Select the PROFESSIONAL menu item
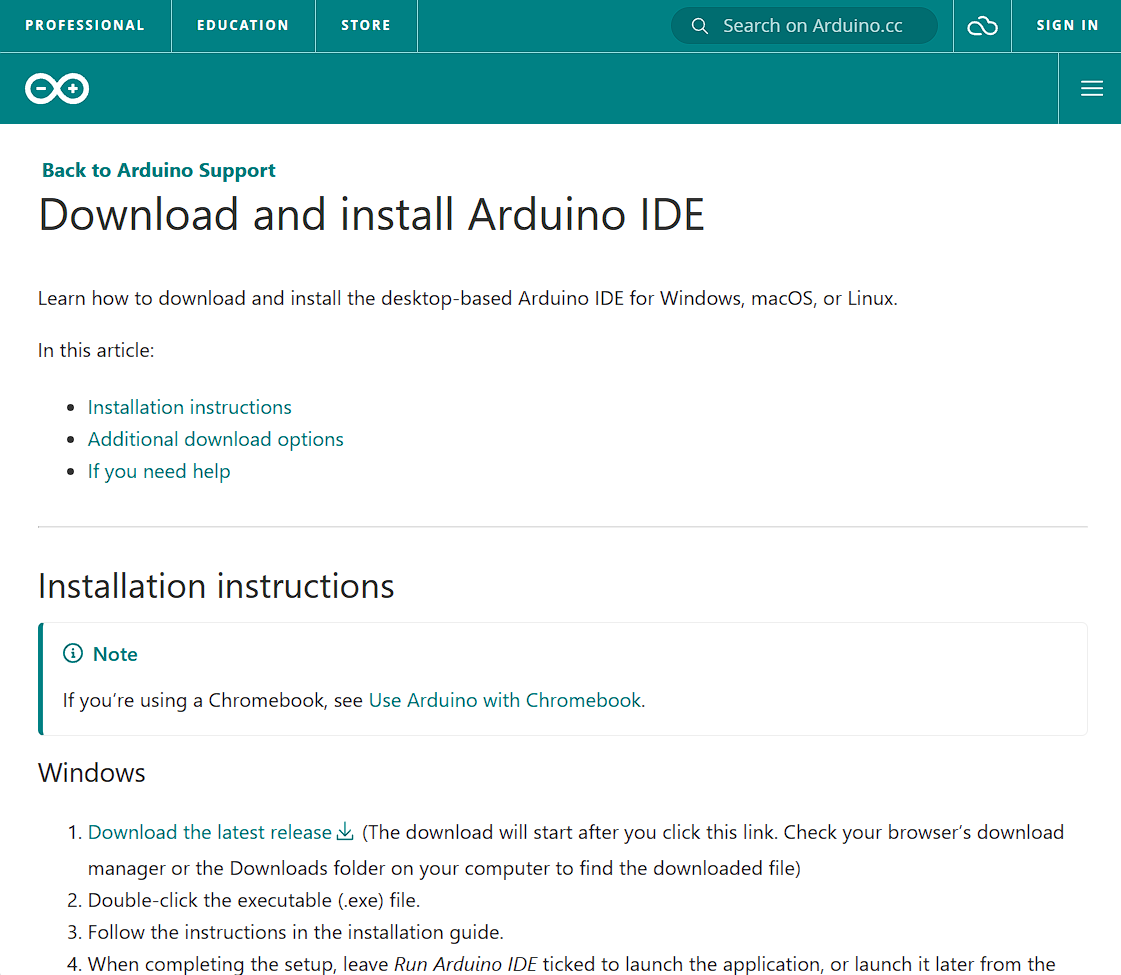The height and width of the screenshot is (975, 1121). [85, 25]
